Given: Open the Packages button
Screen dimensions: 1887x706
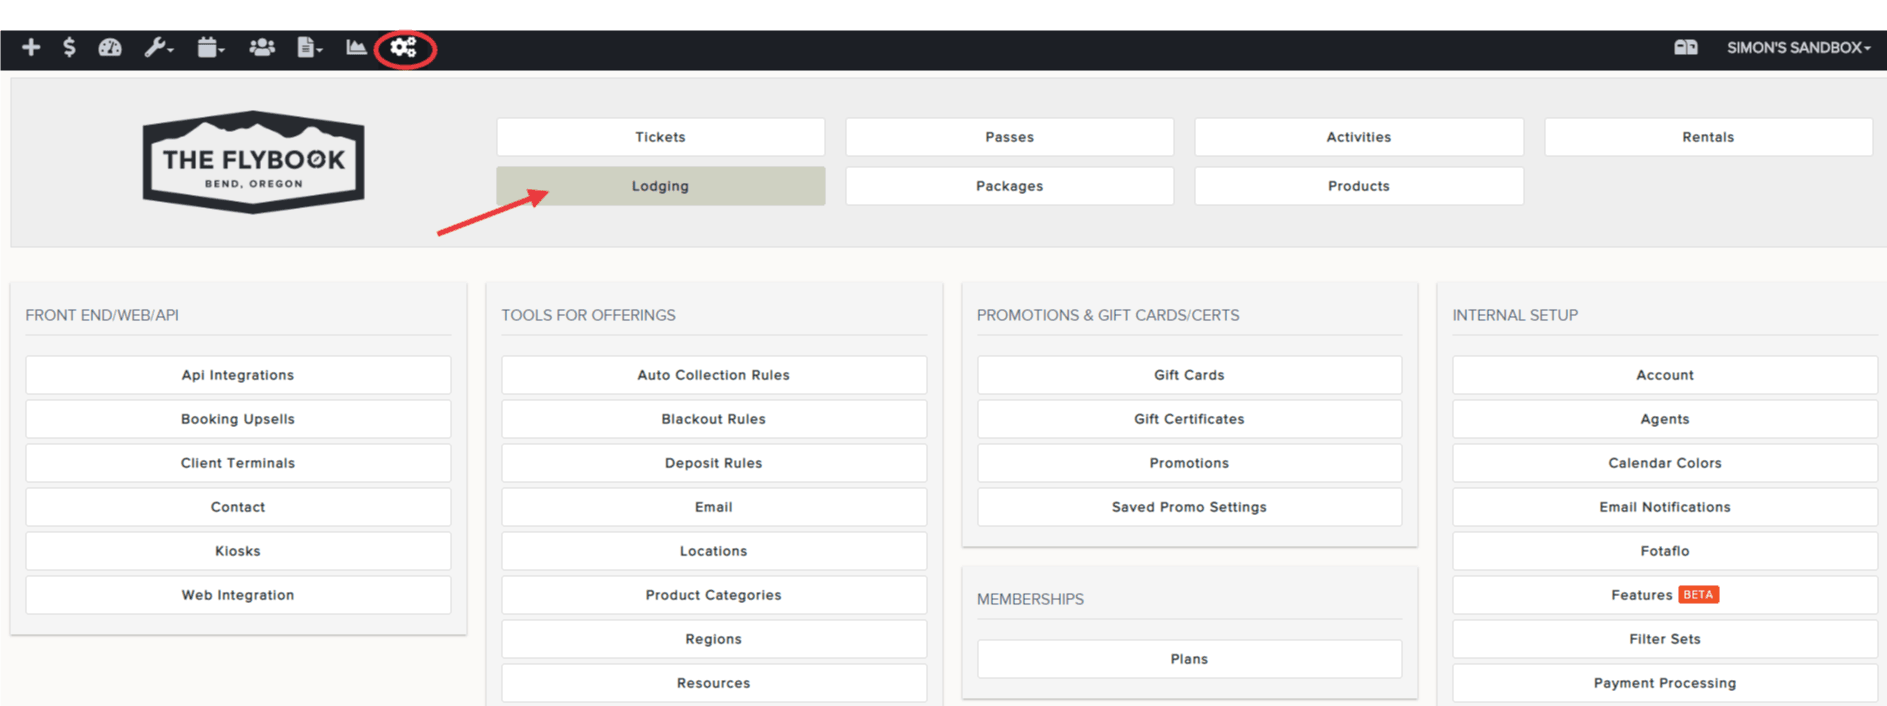Looking at the screenshot, I should point(1010,186).
